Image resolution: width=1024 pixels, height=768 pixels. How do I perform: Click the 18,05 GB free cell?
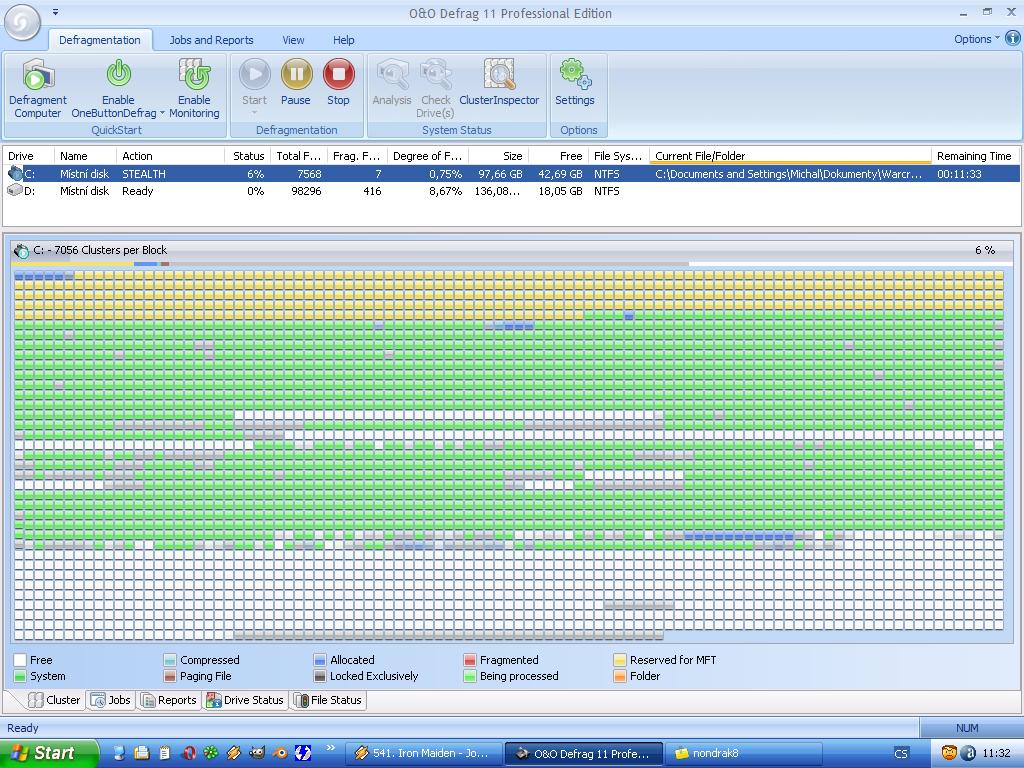(560, 191)
